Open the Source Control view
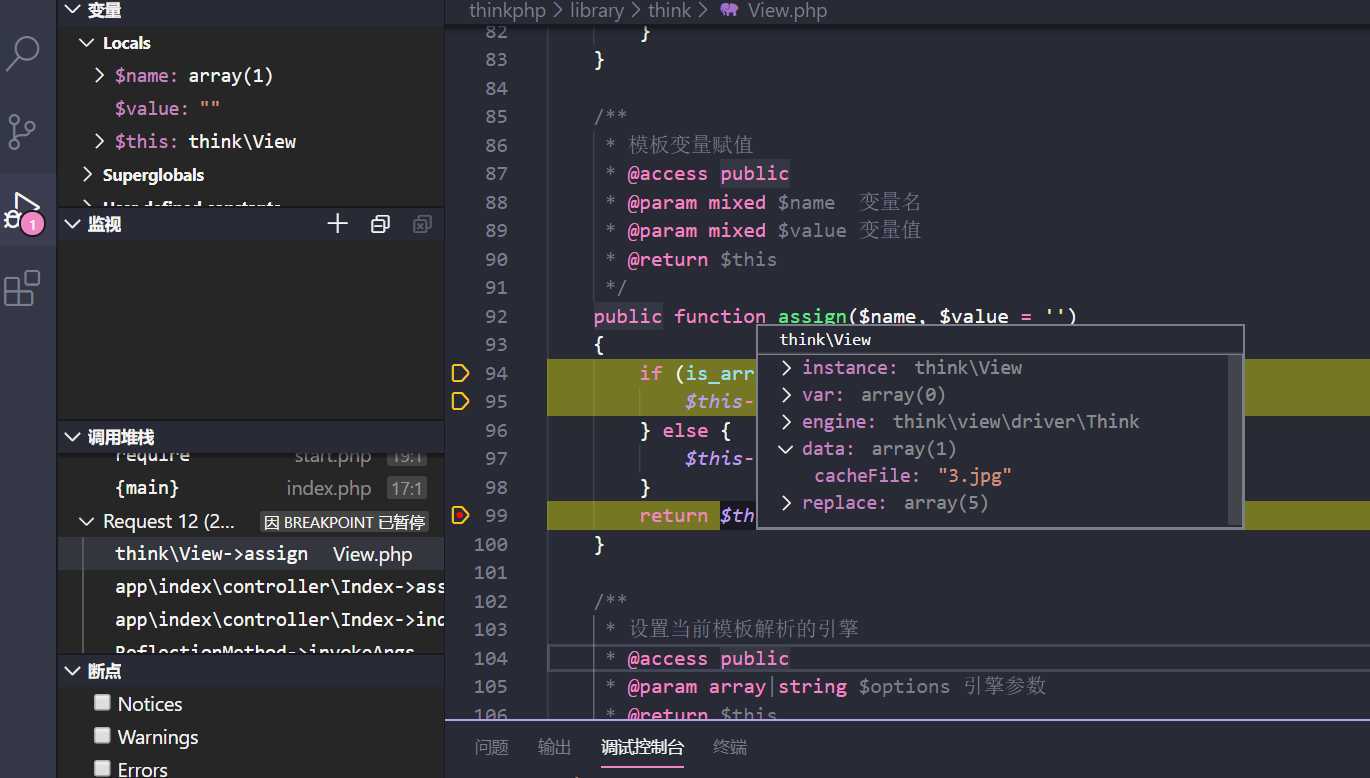The image size is (1370, 778). [x=22, y=131]
